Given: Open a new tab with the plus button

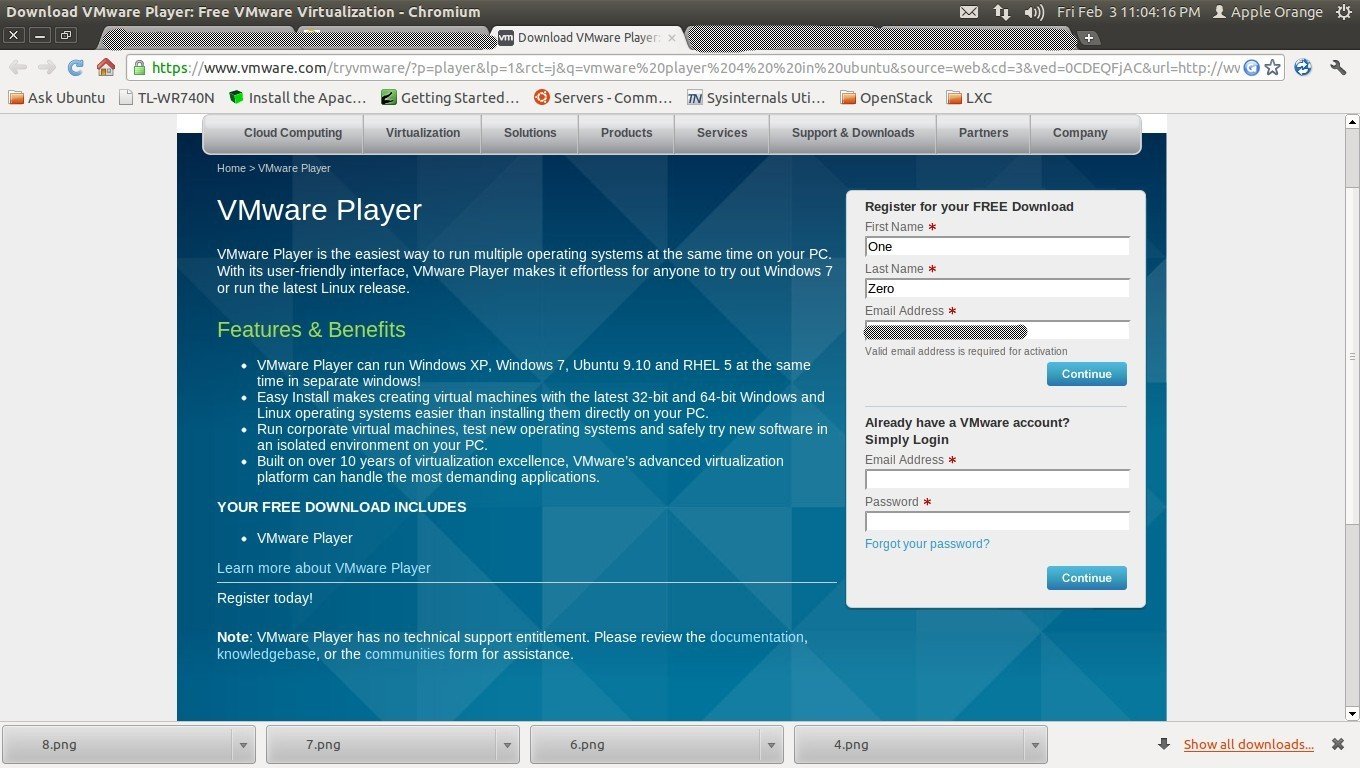Looking at the screenshot, I should (x=1089, y=38).
